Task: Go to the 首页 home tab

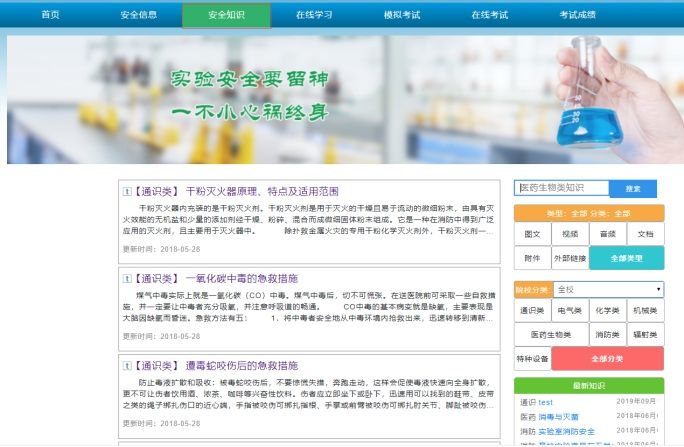Action: 50,15
